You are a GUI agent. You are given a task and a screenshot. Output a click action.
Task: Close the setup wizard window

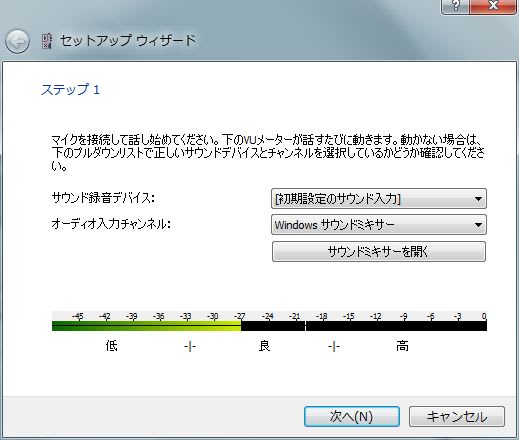(493, 6)
